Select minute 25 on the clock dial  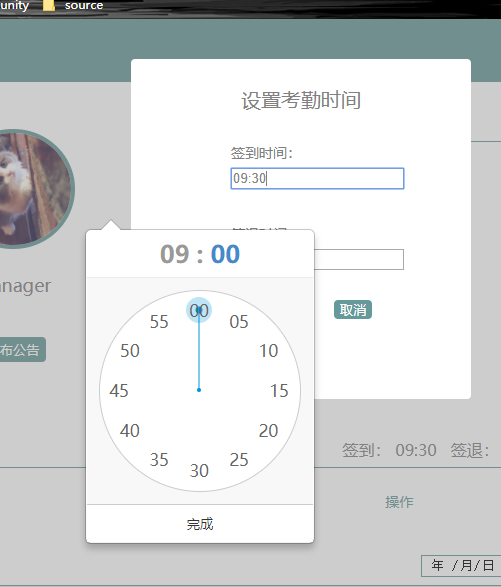(x=239, y=460)
